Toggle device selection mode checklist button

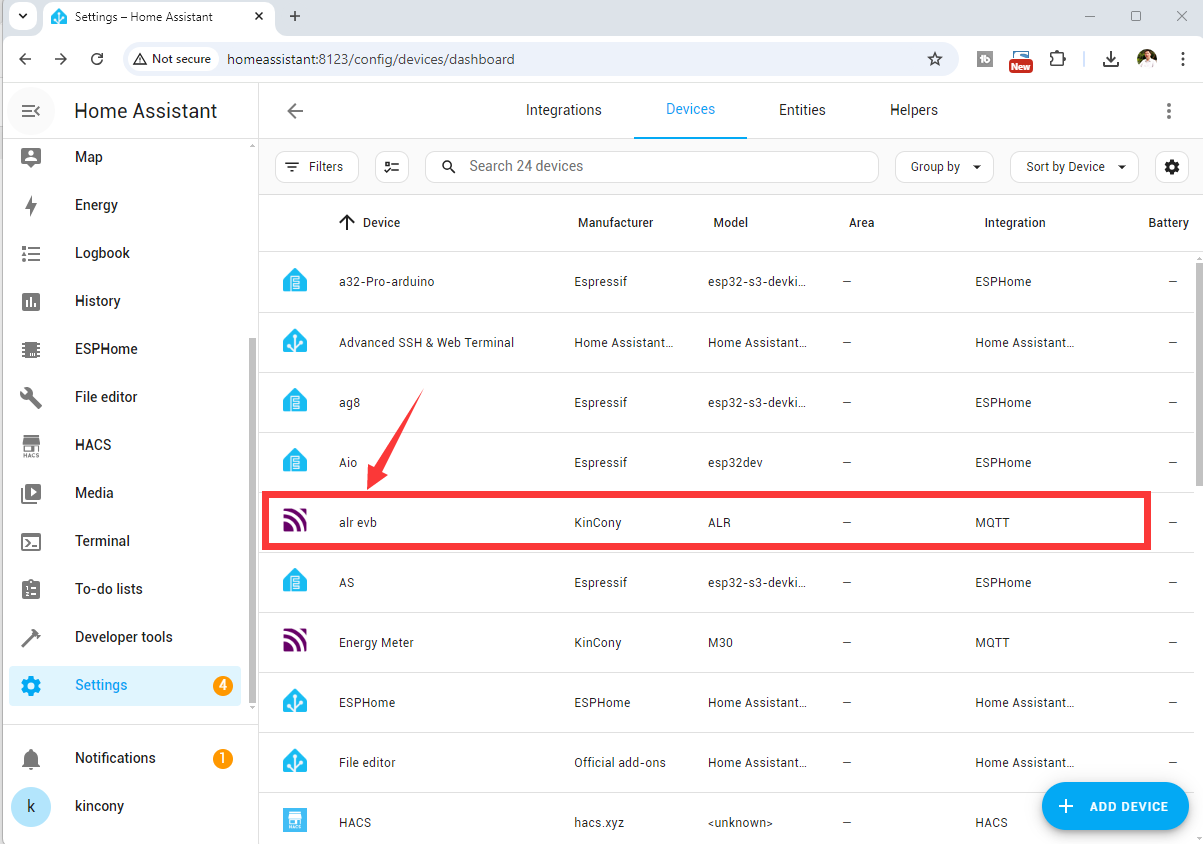392,167
